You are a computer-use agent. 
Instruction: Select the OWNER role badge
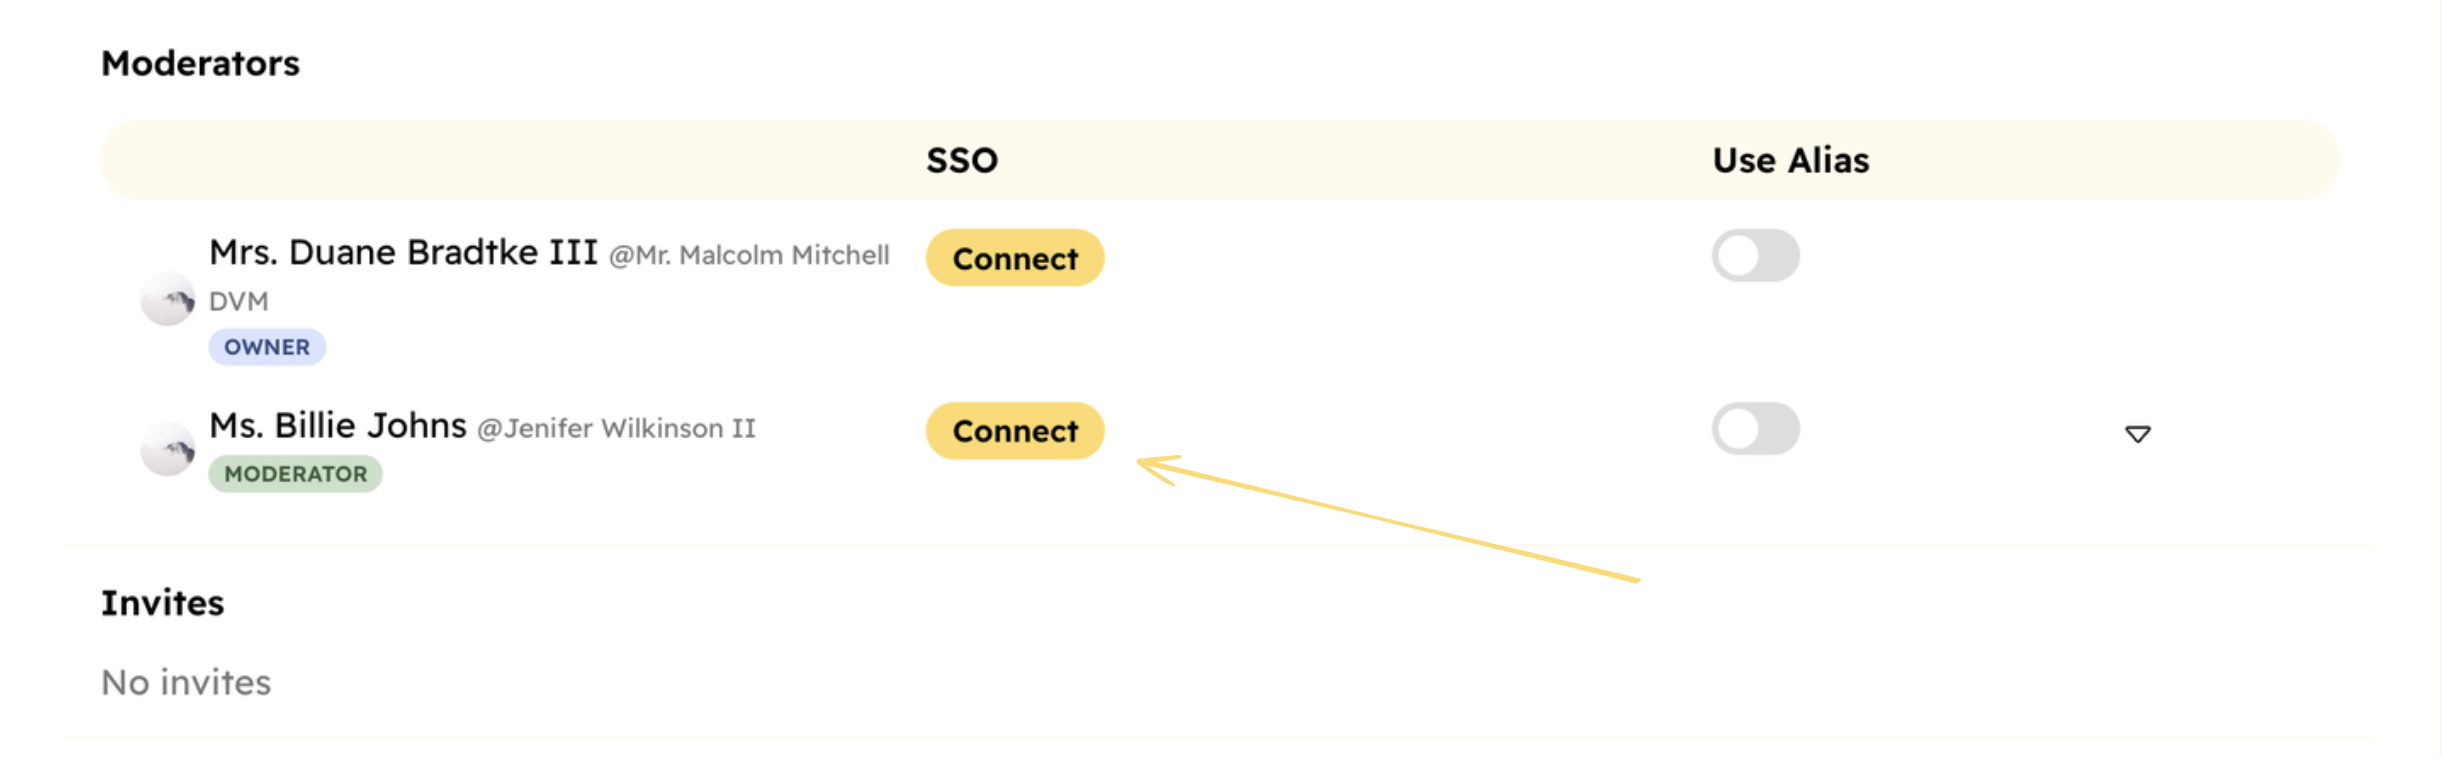(x=267, y=347)
